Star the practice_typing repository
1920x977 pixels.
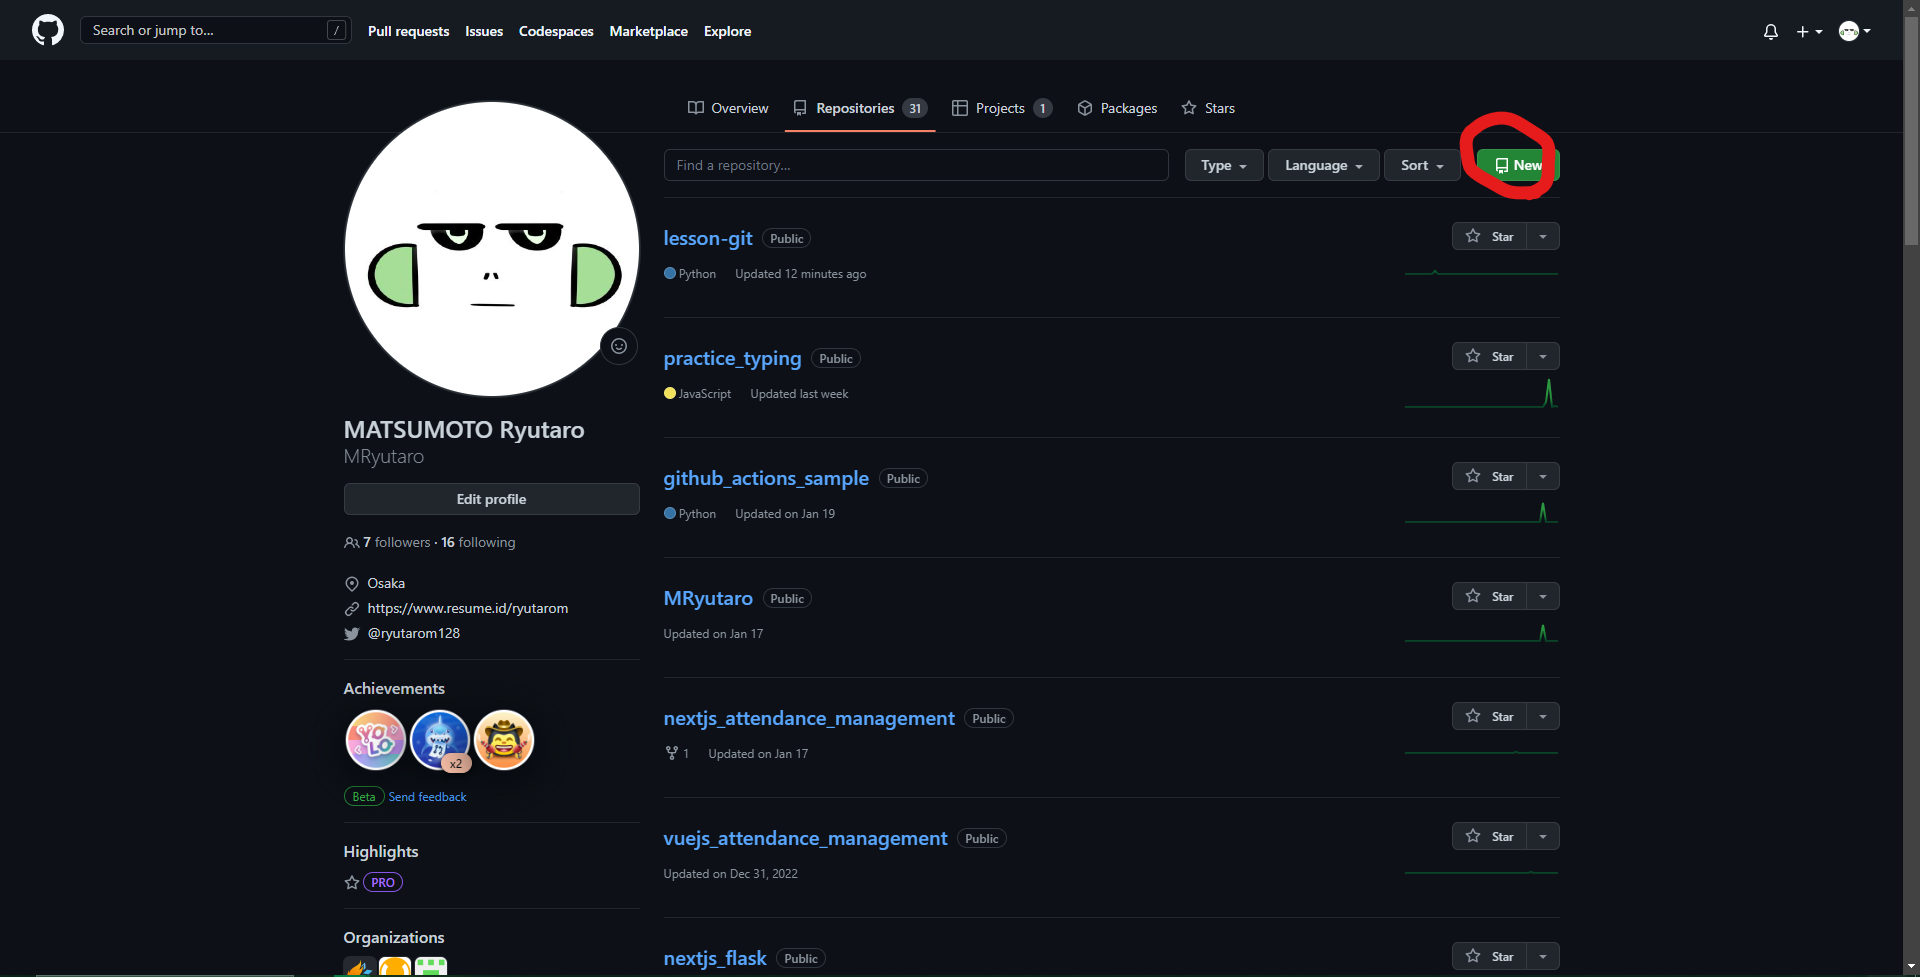pyautogui.click(x=1493, y=356)
